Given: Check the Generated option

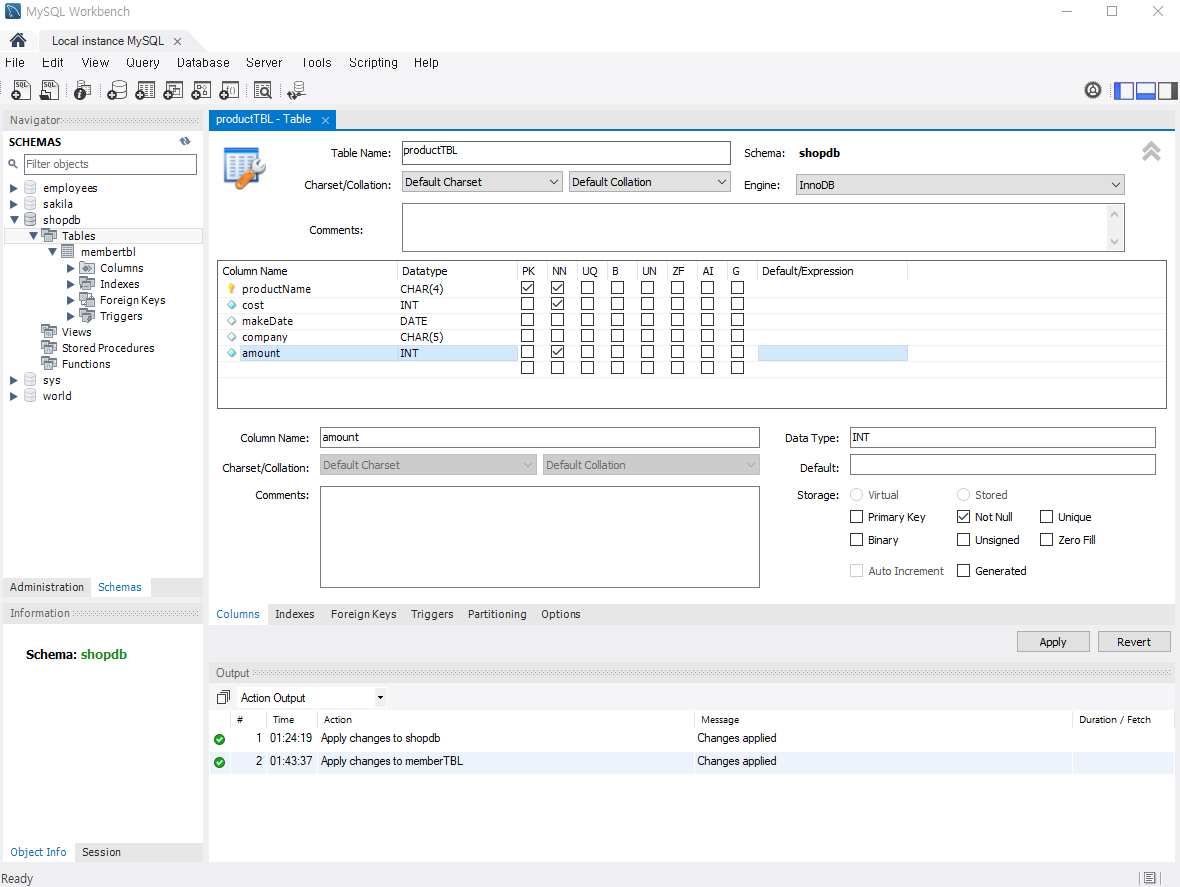Looking at the screenshot, I should [x=963, y=571].
